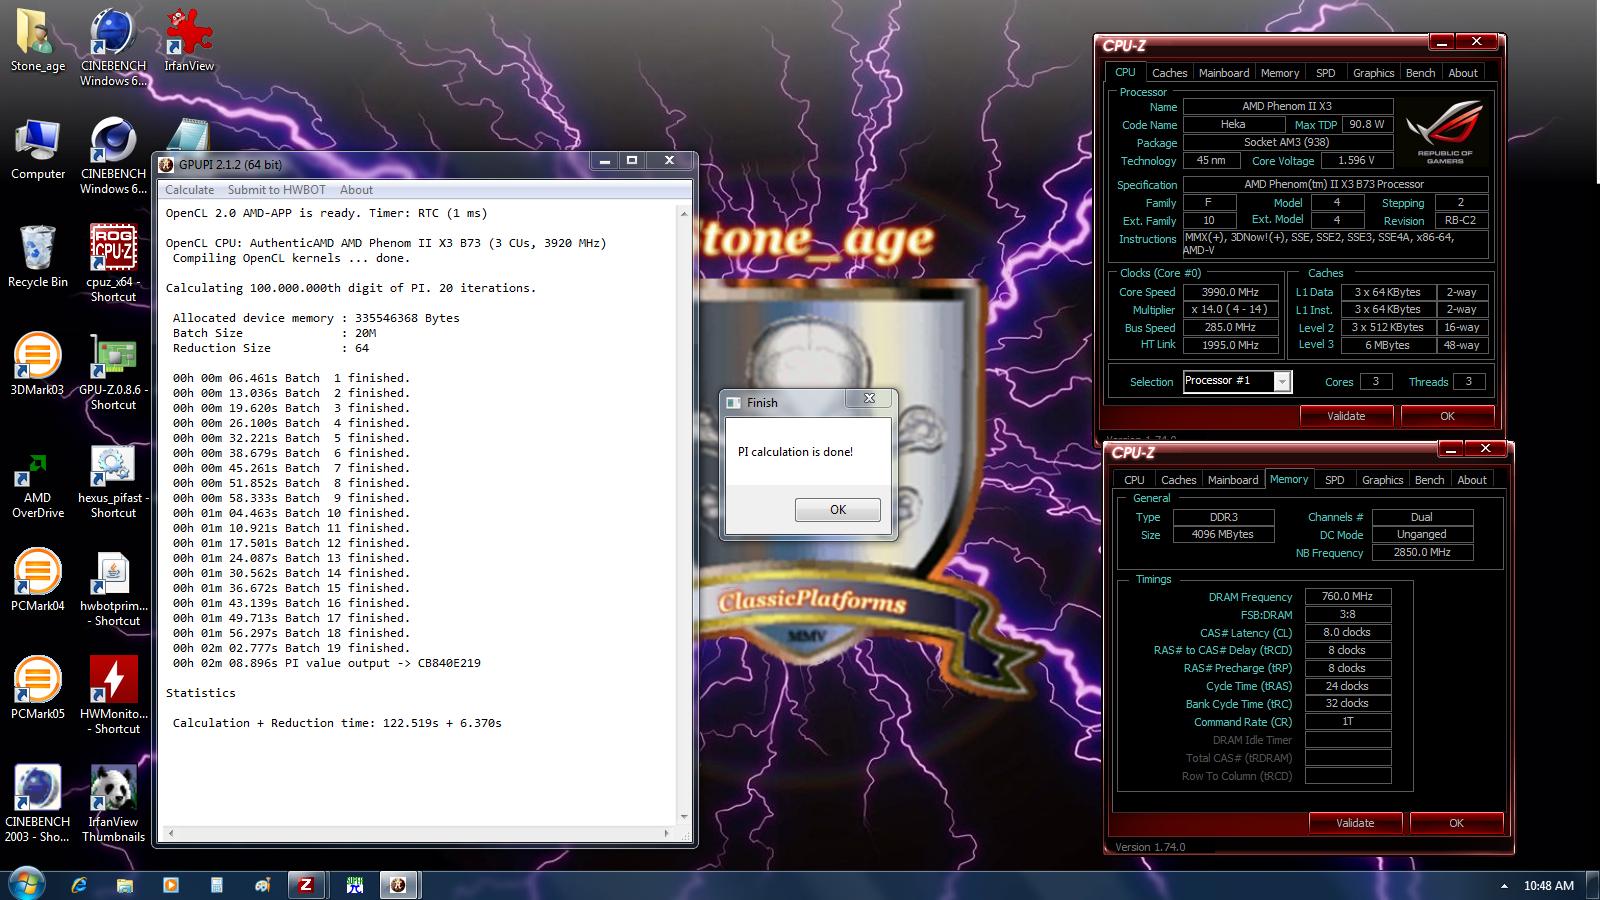Launch Internet Explorer from the taskbar
The image size is (1600, 900).
pos(79,885)
